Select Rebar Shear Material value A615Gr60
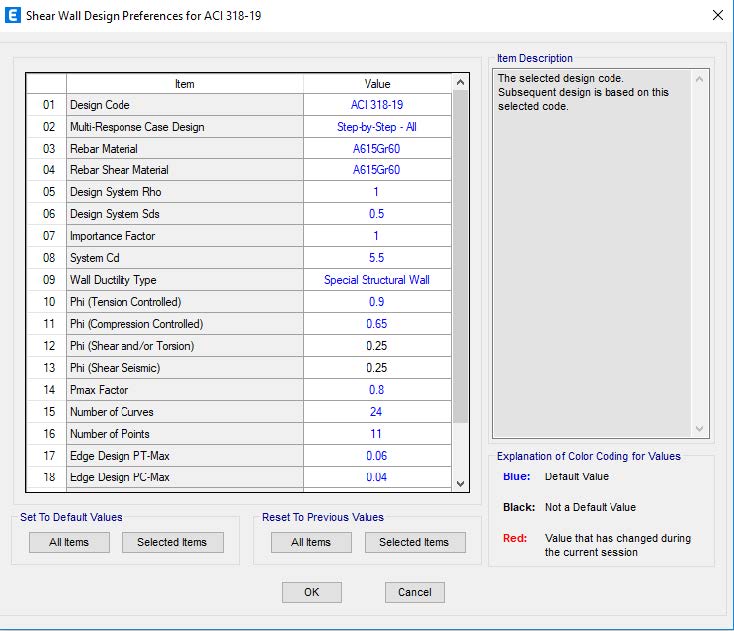734x631 pixels. tap(377, 170)
